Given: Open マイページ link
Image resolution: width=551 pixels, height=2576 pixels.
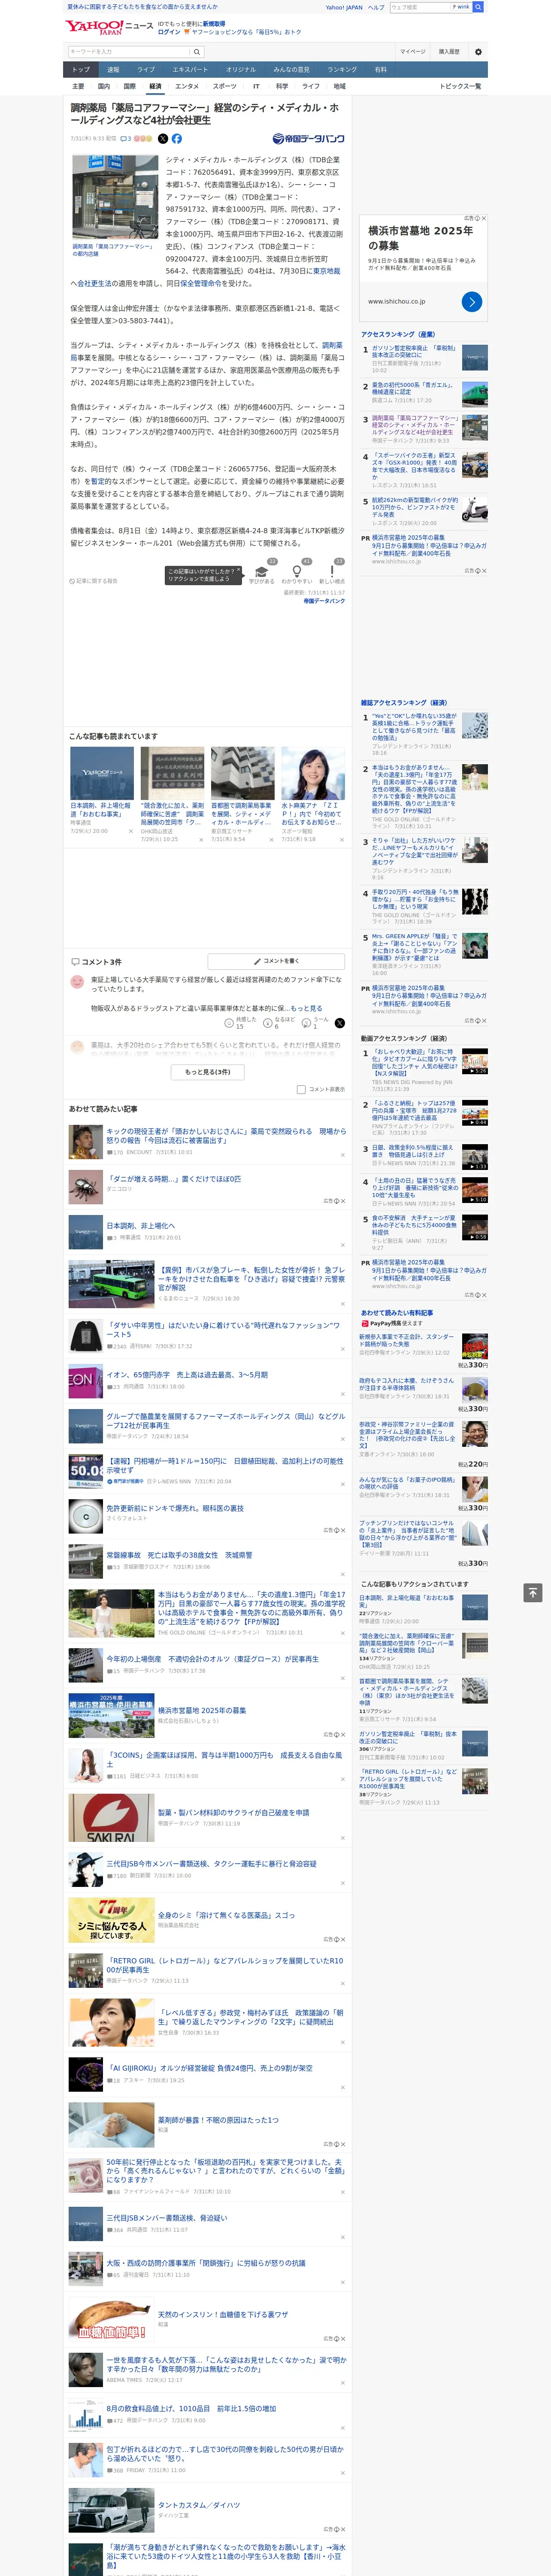Looking at the screenshot, I should (x=413, y=52).
